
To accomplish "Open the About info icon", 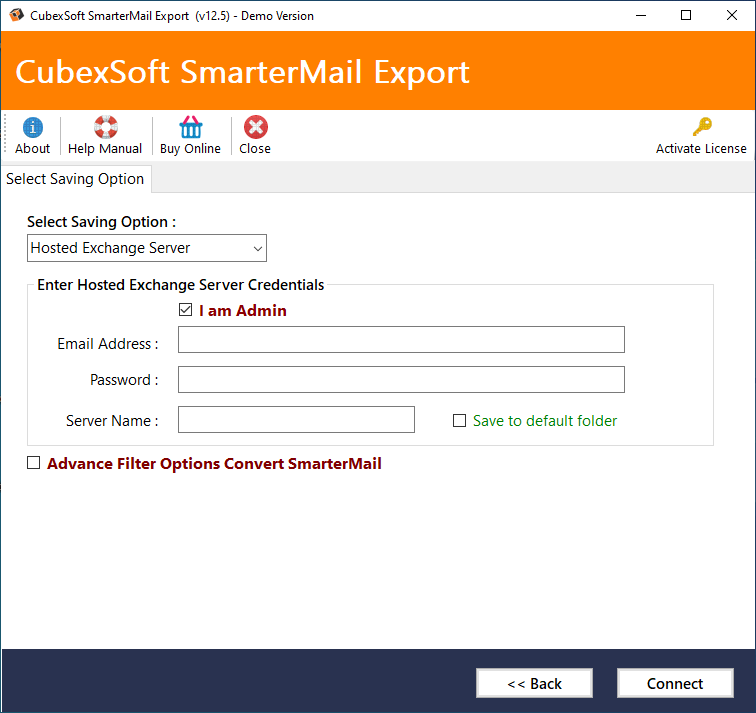I will click(32, 128).
